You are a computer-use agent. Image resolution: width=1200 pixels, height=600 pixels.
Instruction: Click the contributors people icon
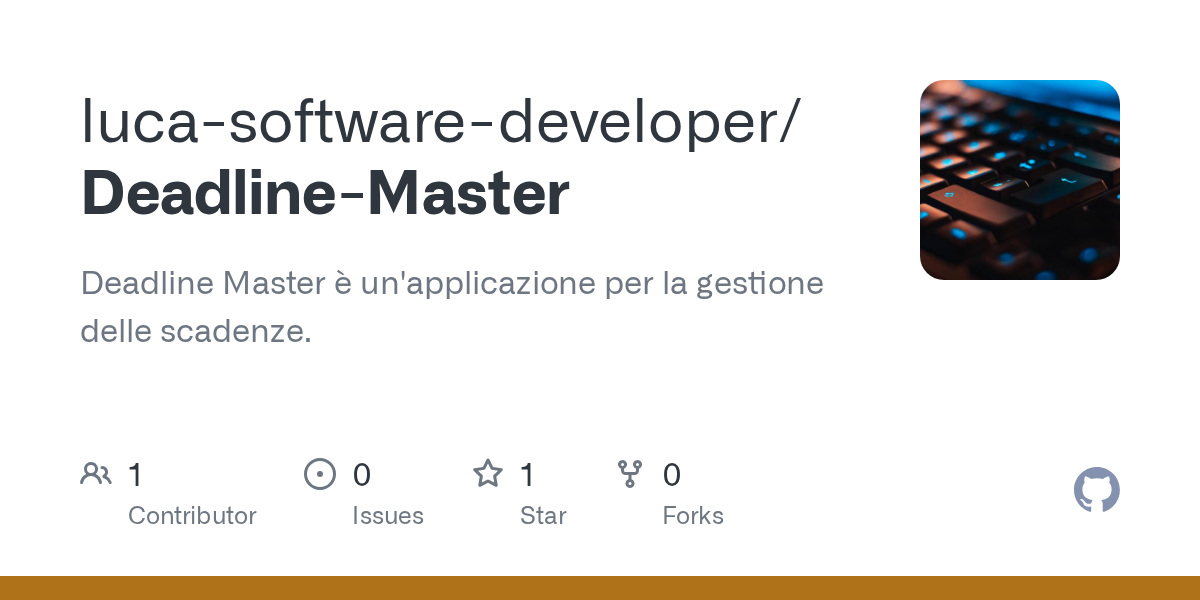pyautogui.click(x=96, y=473)
